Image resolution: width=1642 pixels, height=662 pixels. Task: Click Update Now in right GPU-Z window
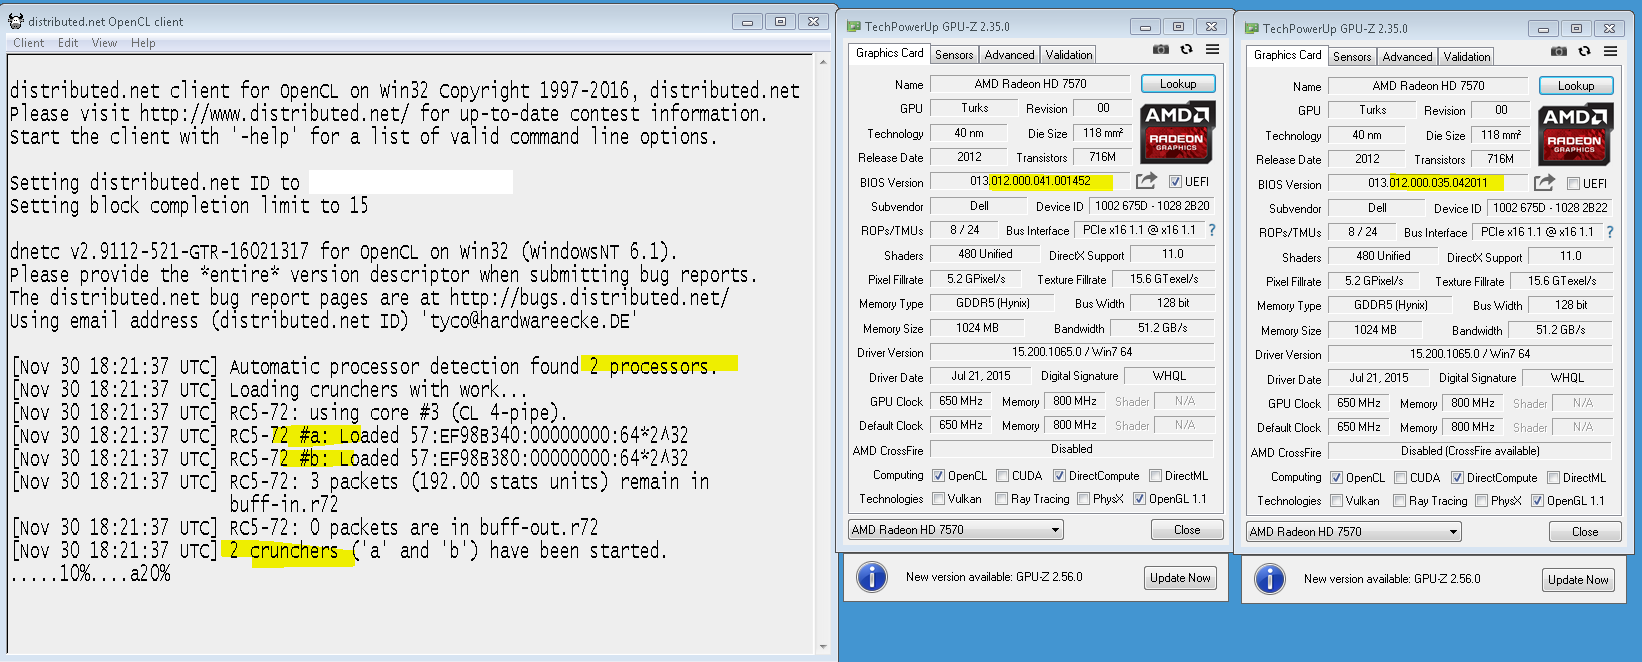pyautogui.click(x=1578, y=580)
